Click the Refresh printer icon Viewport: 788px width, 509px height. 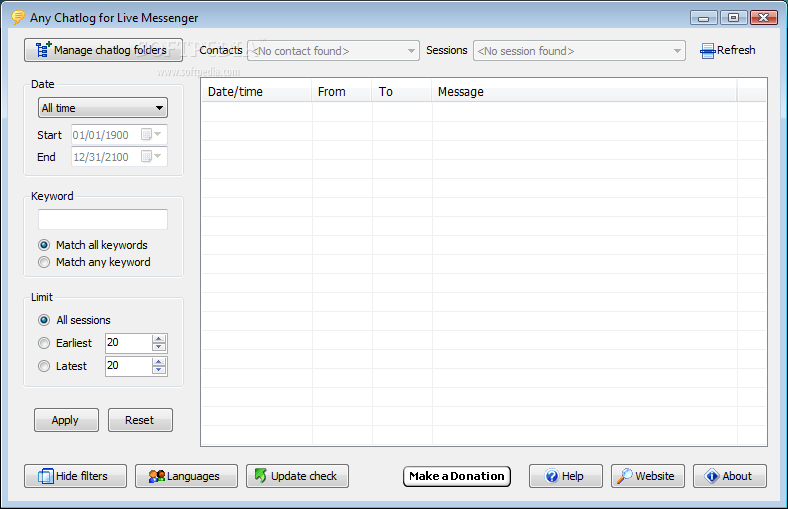708,51
